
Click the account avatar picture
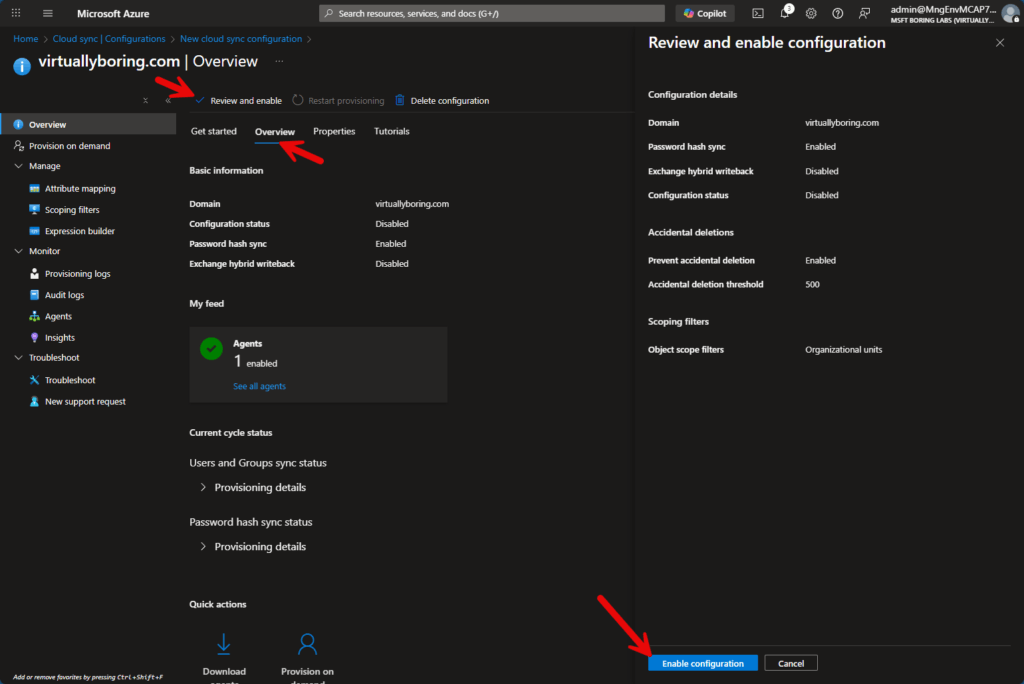coord(1011,13)
